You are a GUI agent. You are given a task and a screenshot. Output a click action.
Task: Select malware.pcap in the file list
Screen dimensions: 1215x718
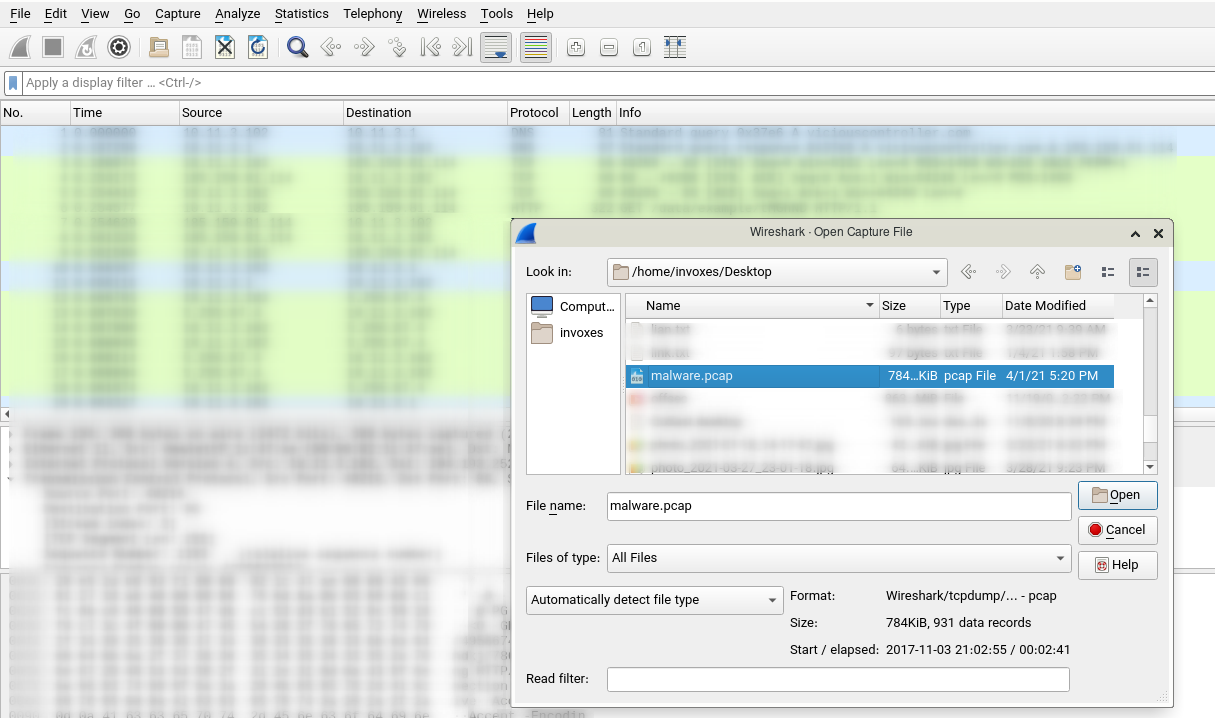coord(870,376)
